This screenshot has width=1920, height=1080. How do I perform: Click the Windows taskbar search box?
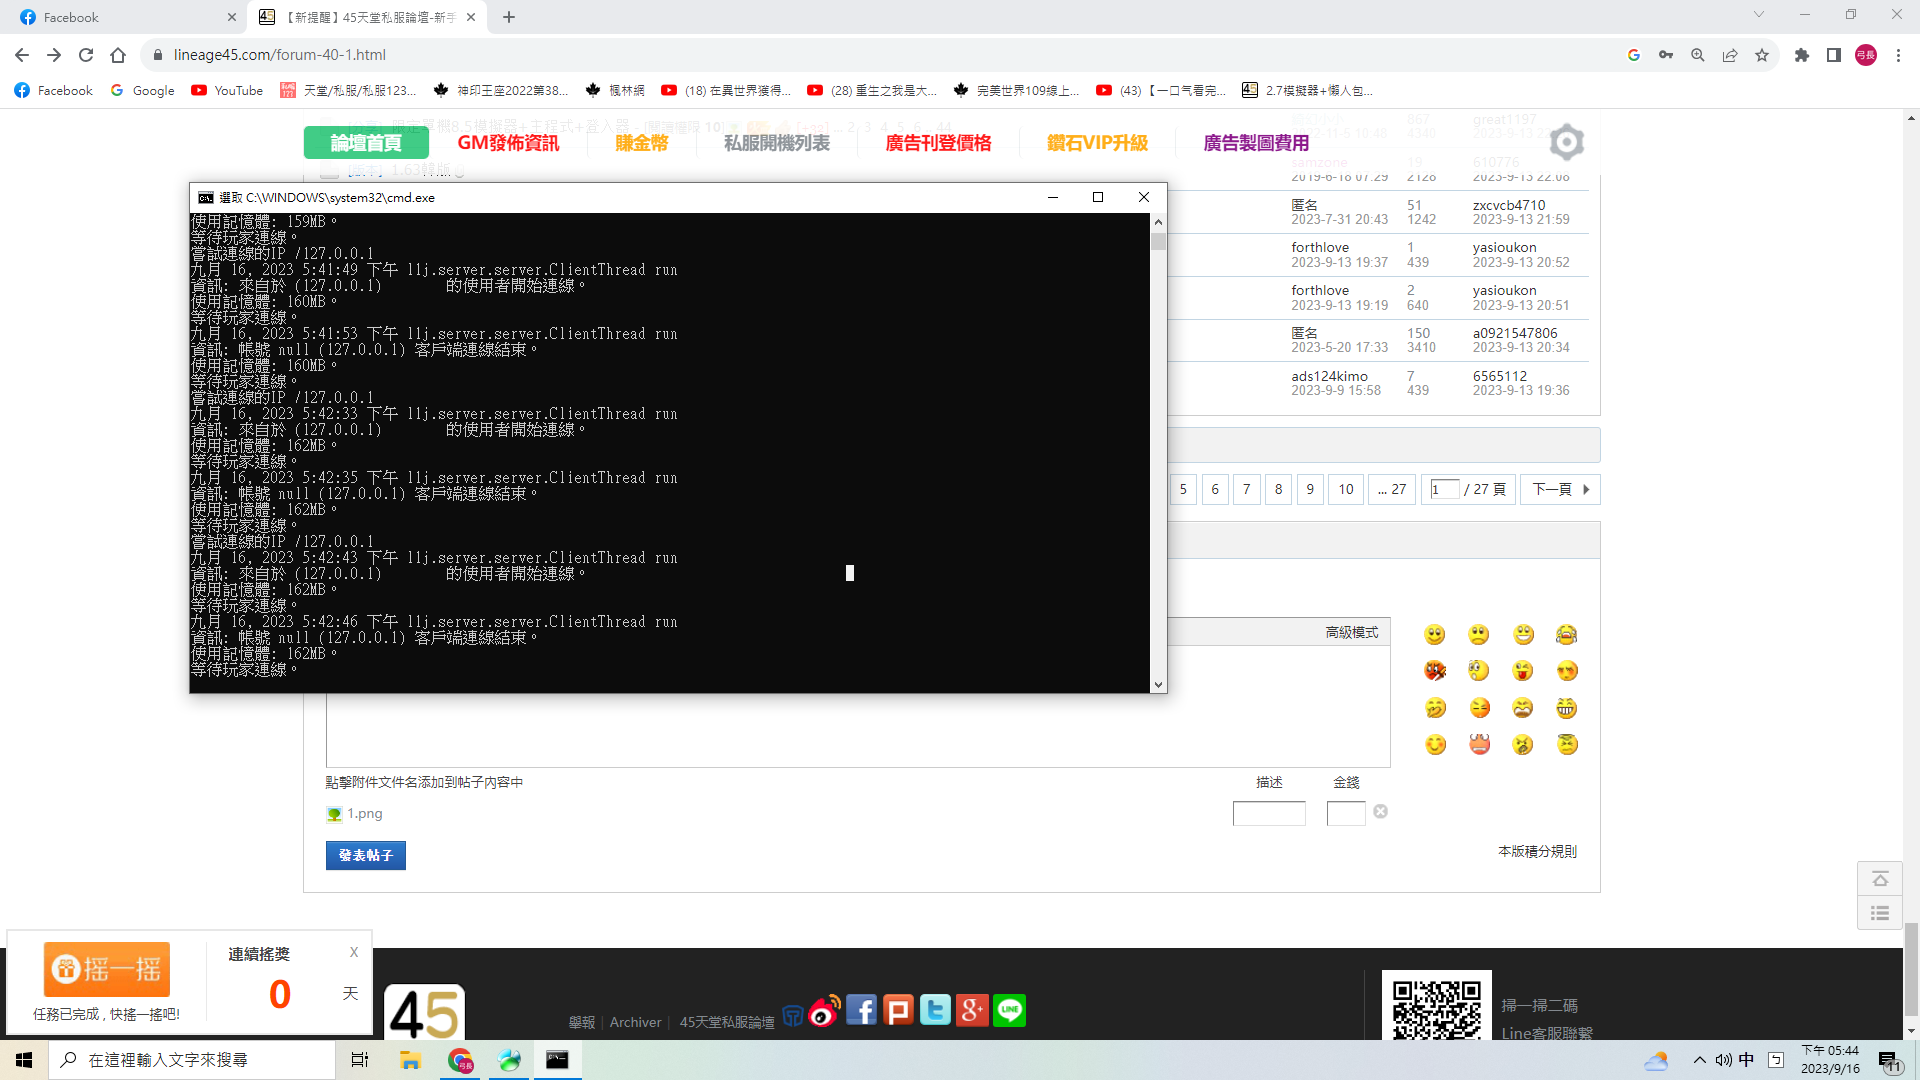(192, 1060)
